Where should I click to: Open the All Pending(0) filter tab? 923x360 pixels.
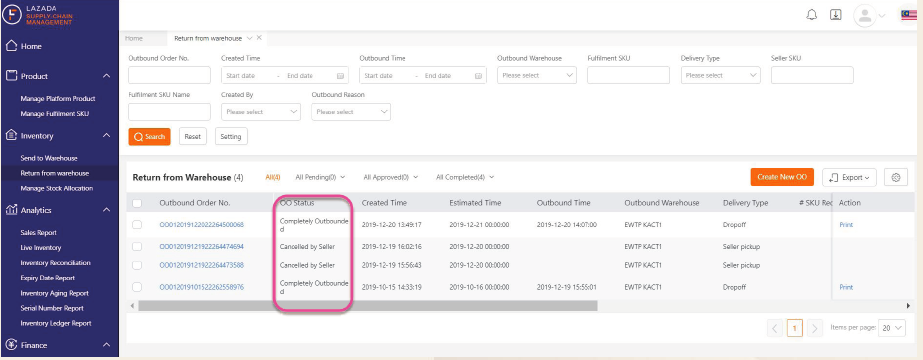tap(320, 177)
